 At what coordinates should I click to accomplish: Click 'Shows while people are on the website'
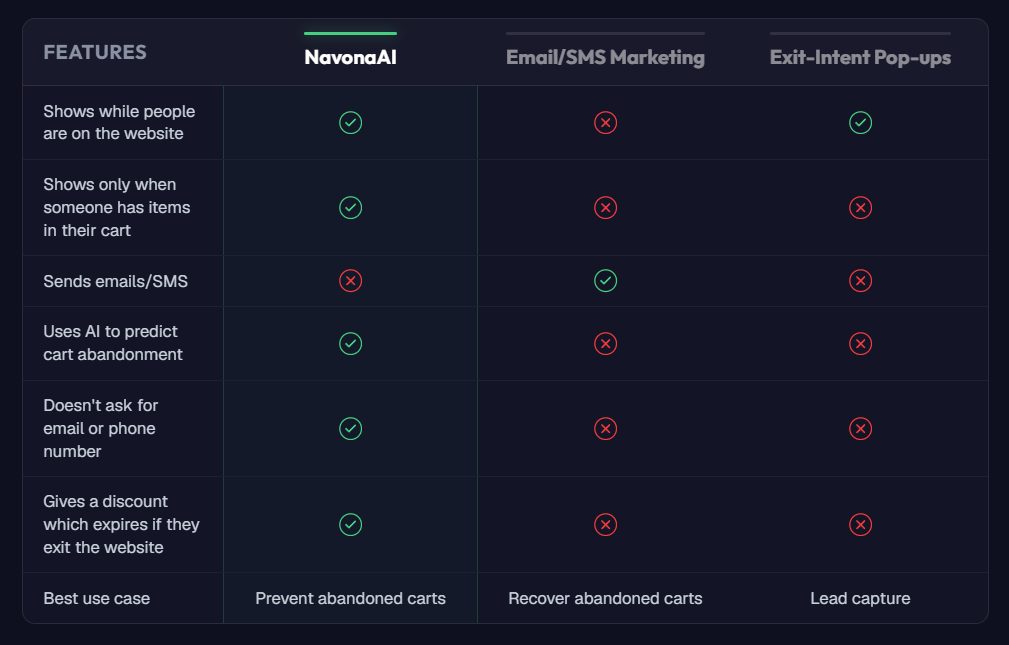point(119,122)
